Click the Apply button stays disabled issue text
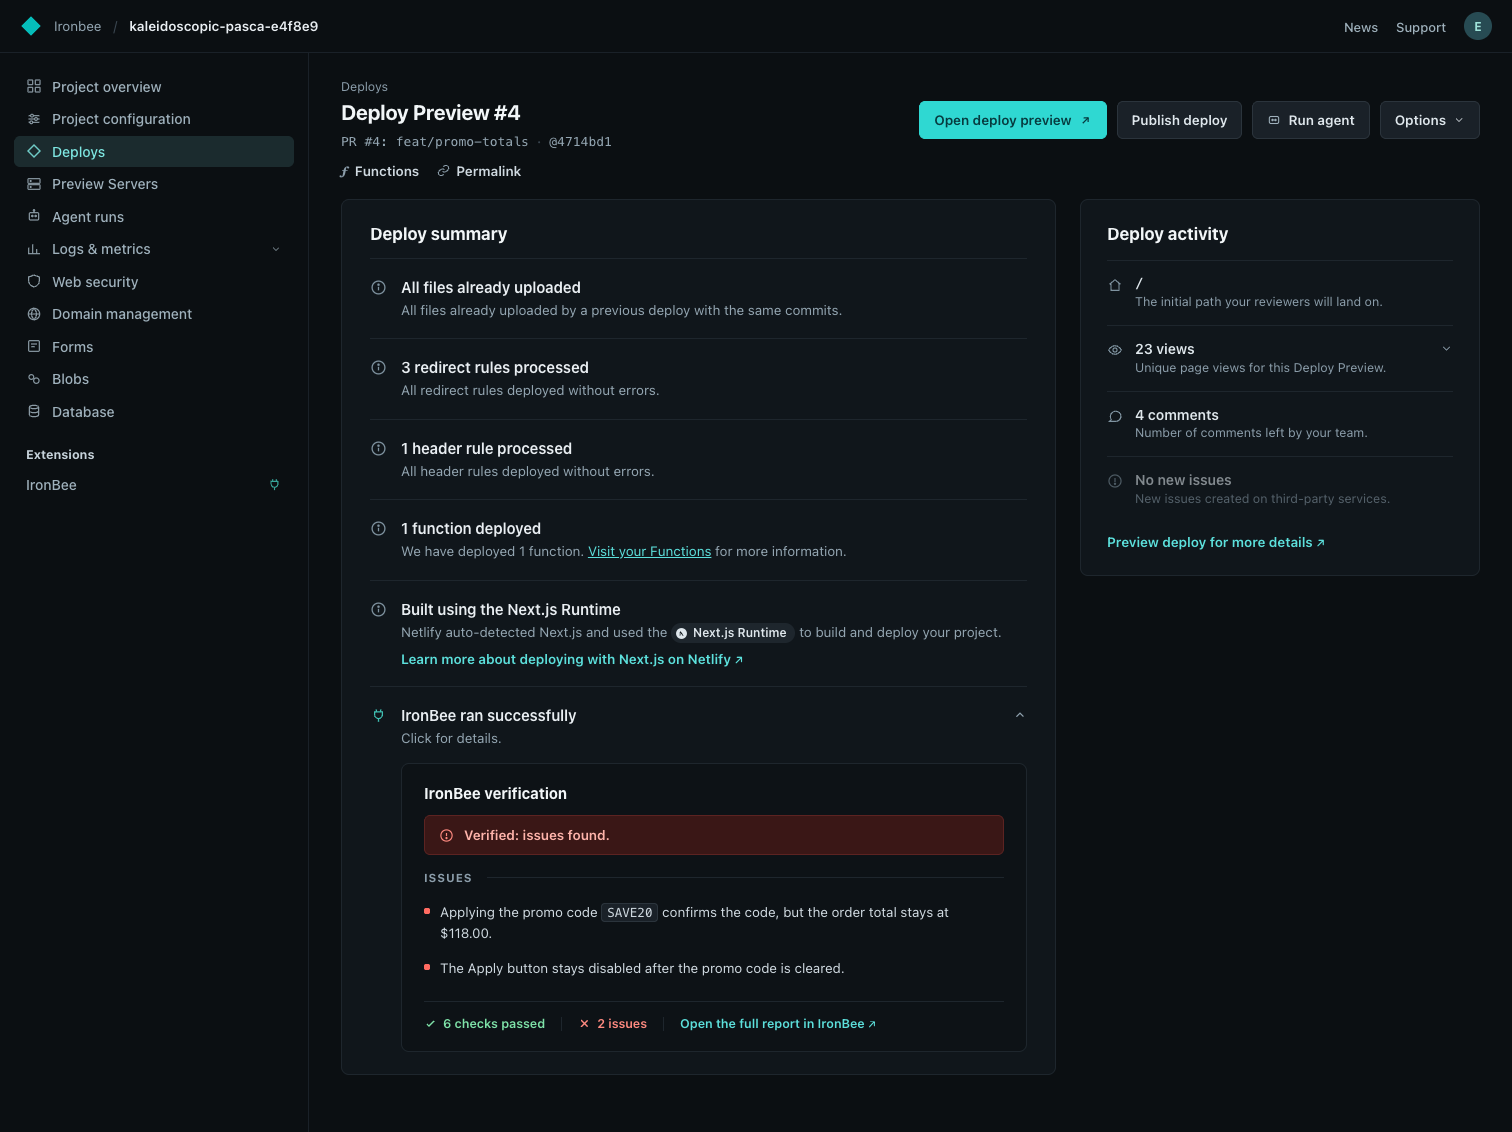The height and width of the screenshot is (1132, 1512). coord(642,969)
